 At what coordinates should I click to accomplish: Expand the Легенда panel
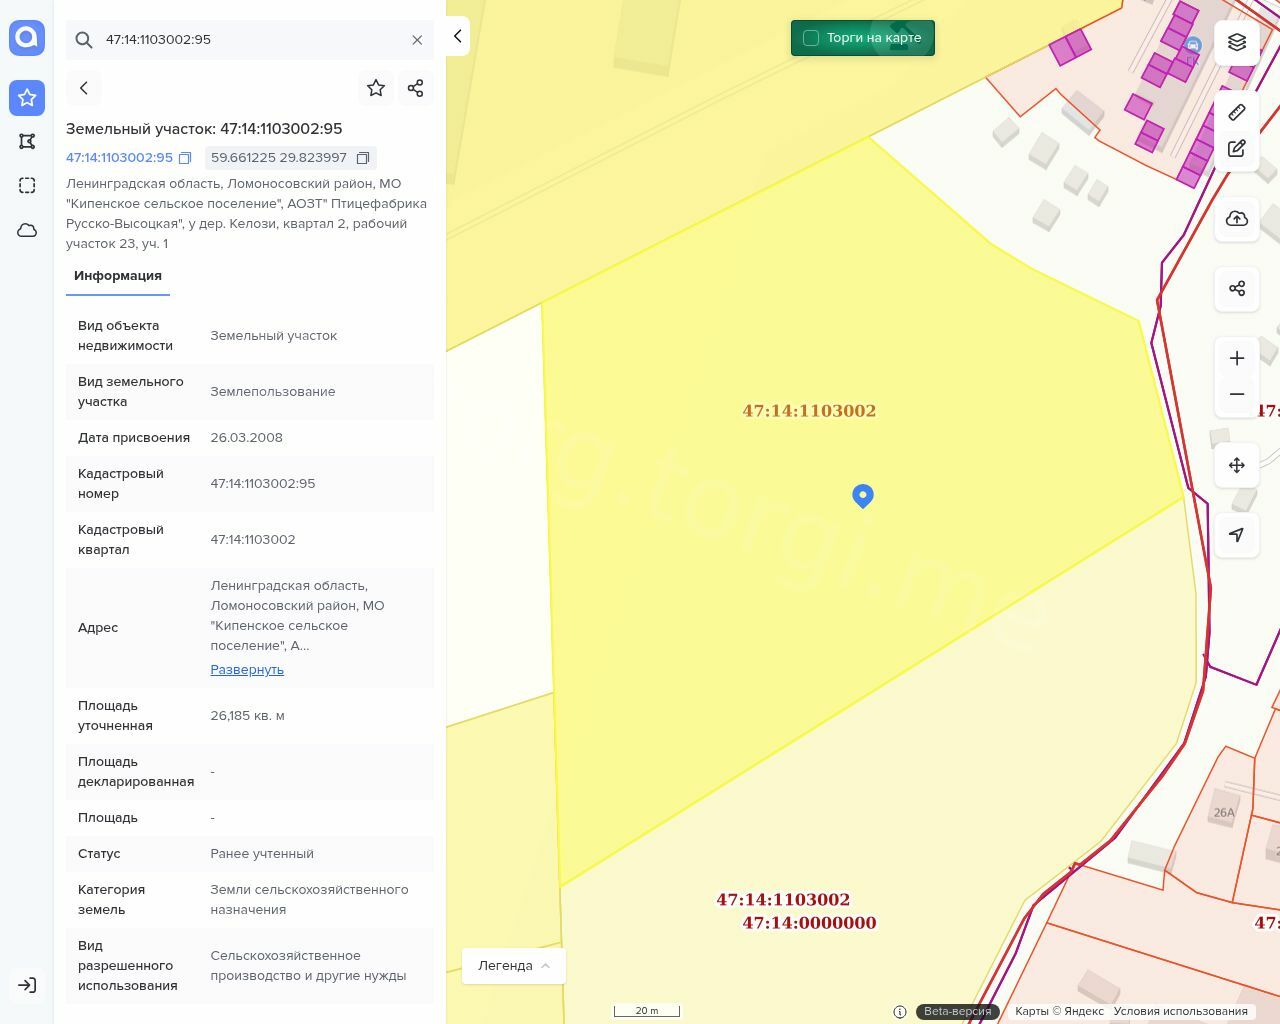[513, 966]
